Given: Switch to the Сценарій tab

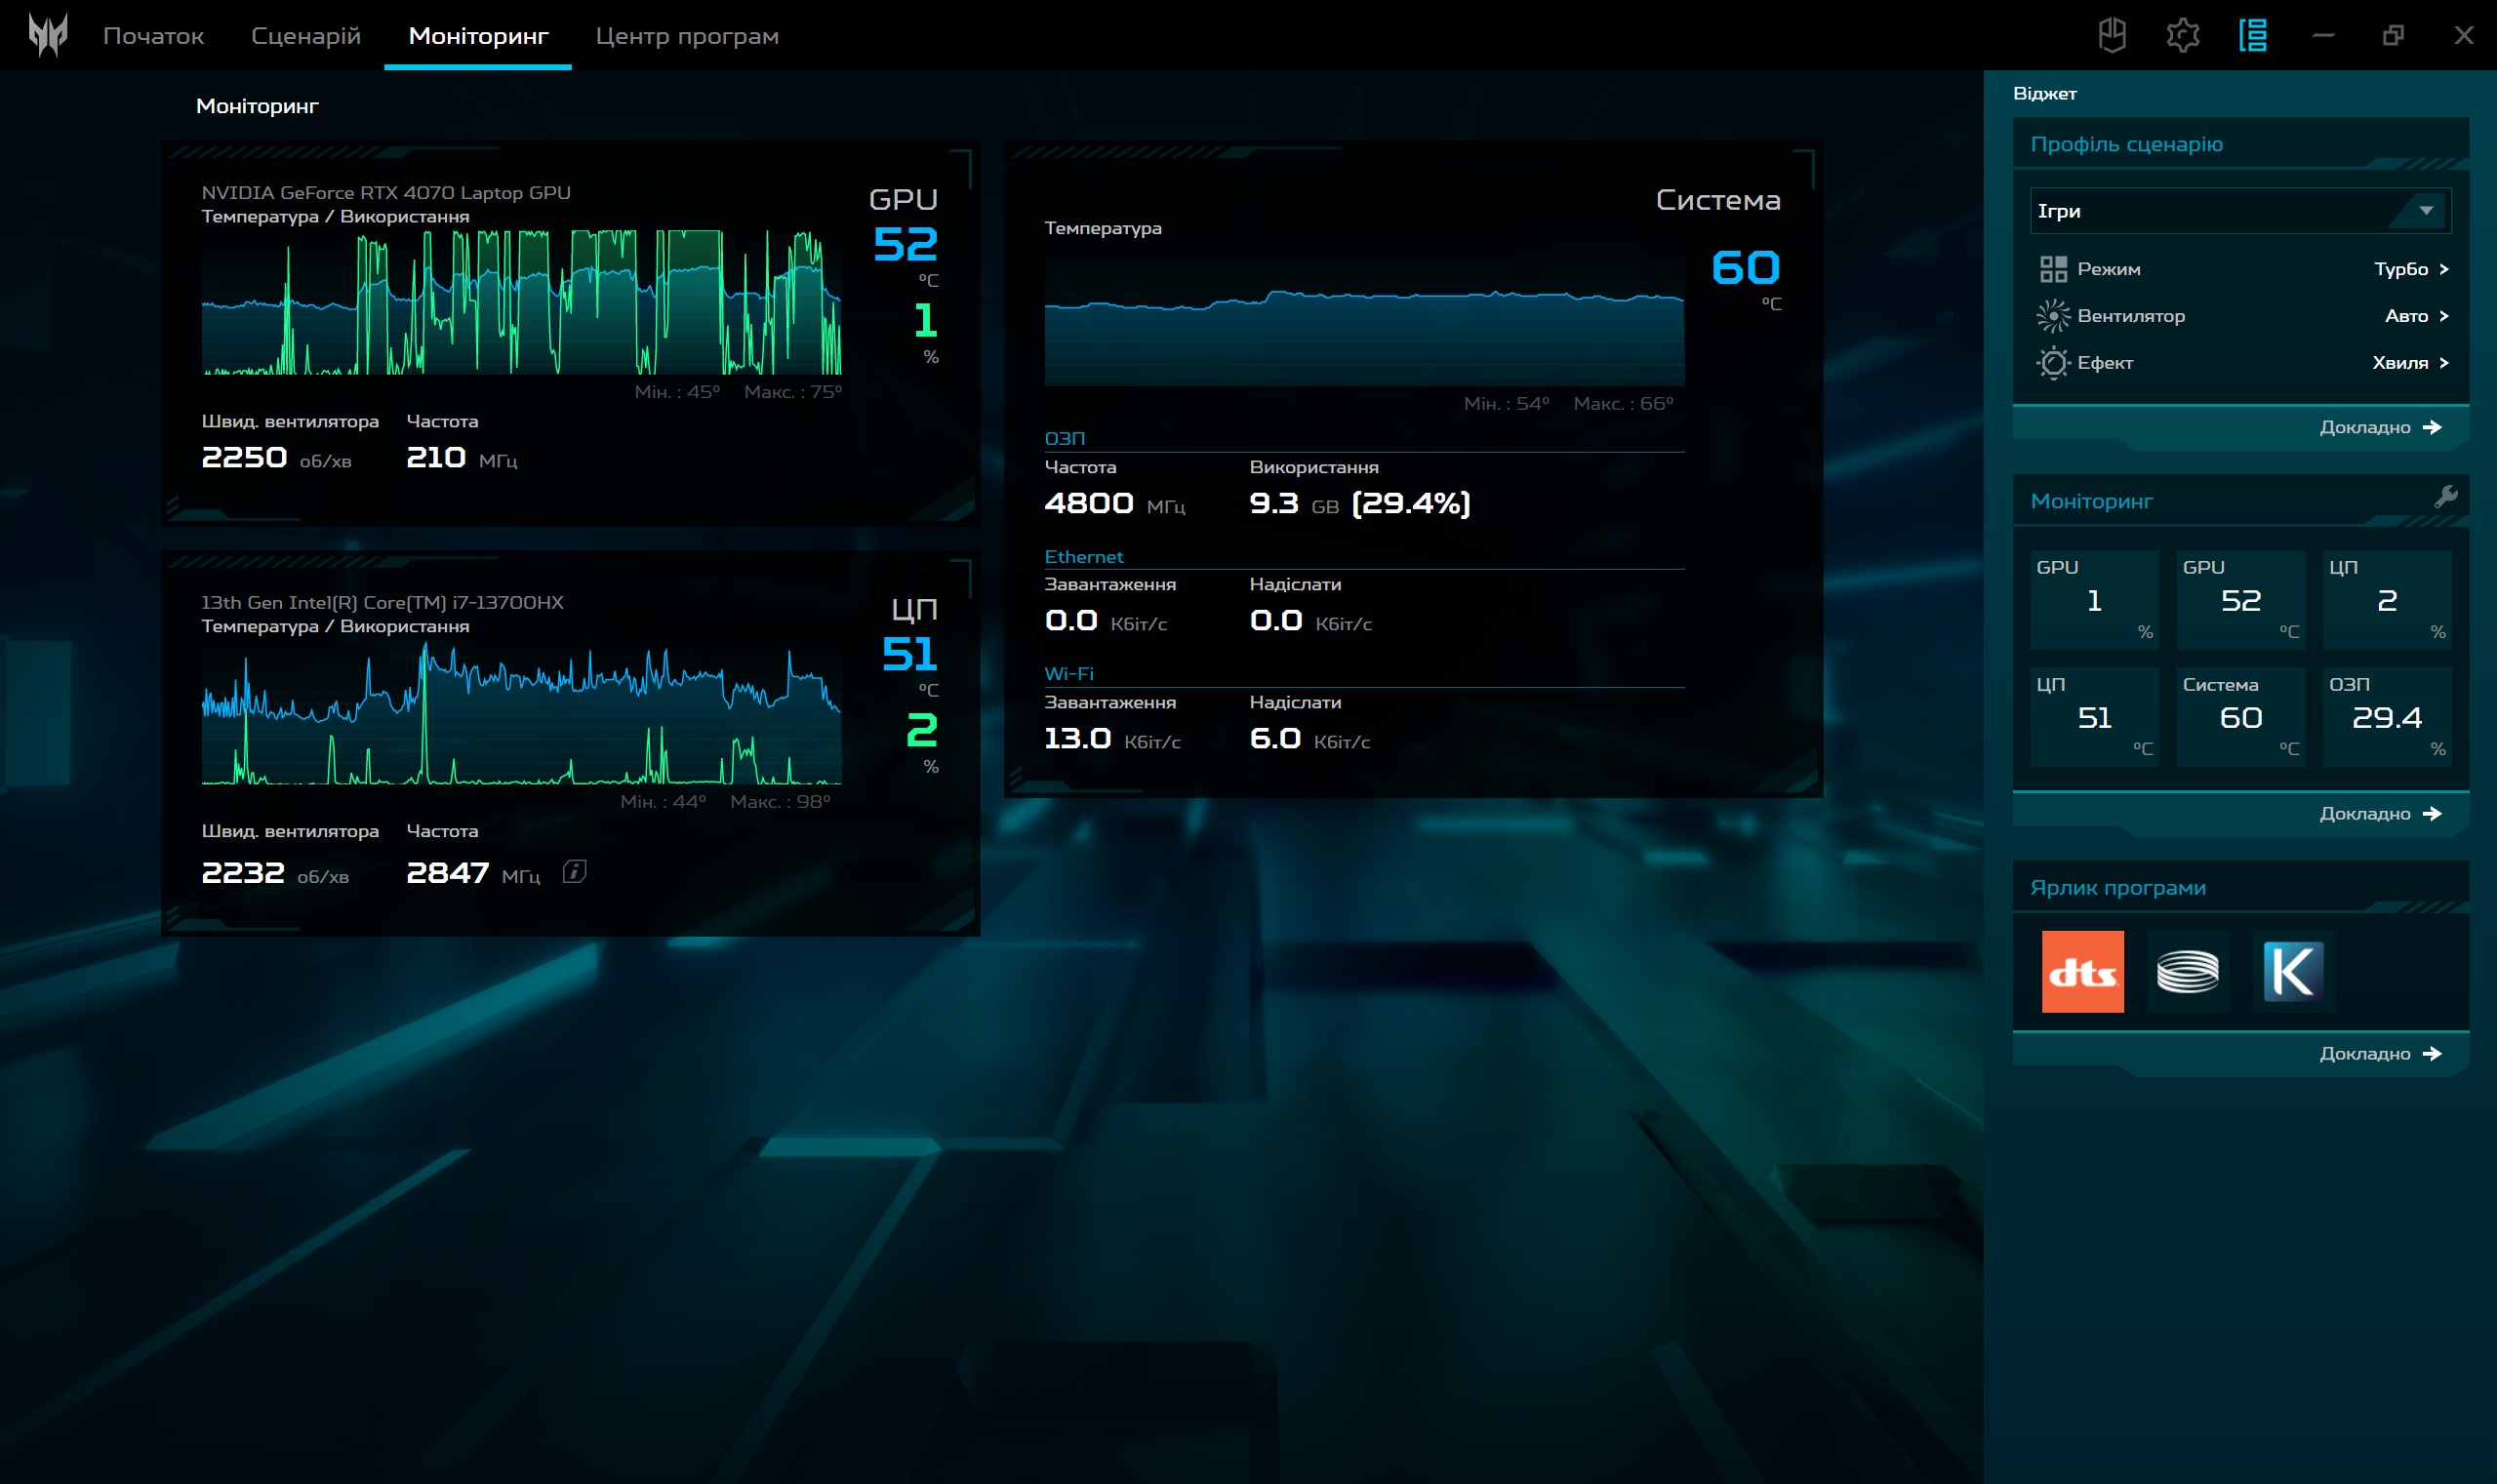Looking at the screenshot, I should point(305,36).
